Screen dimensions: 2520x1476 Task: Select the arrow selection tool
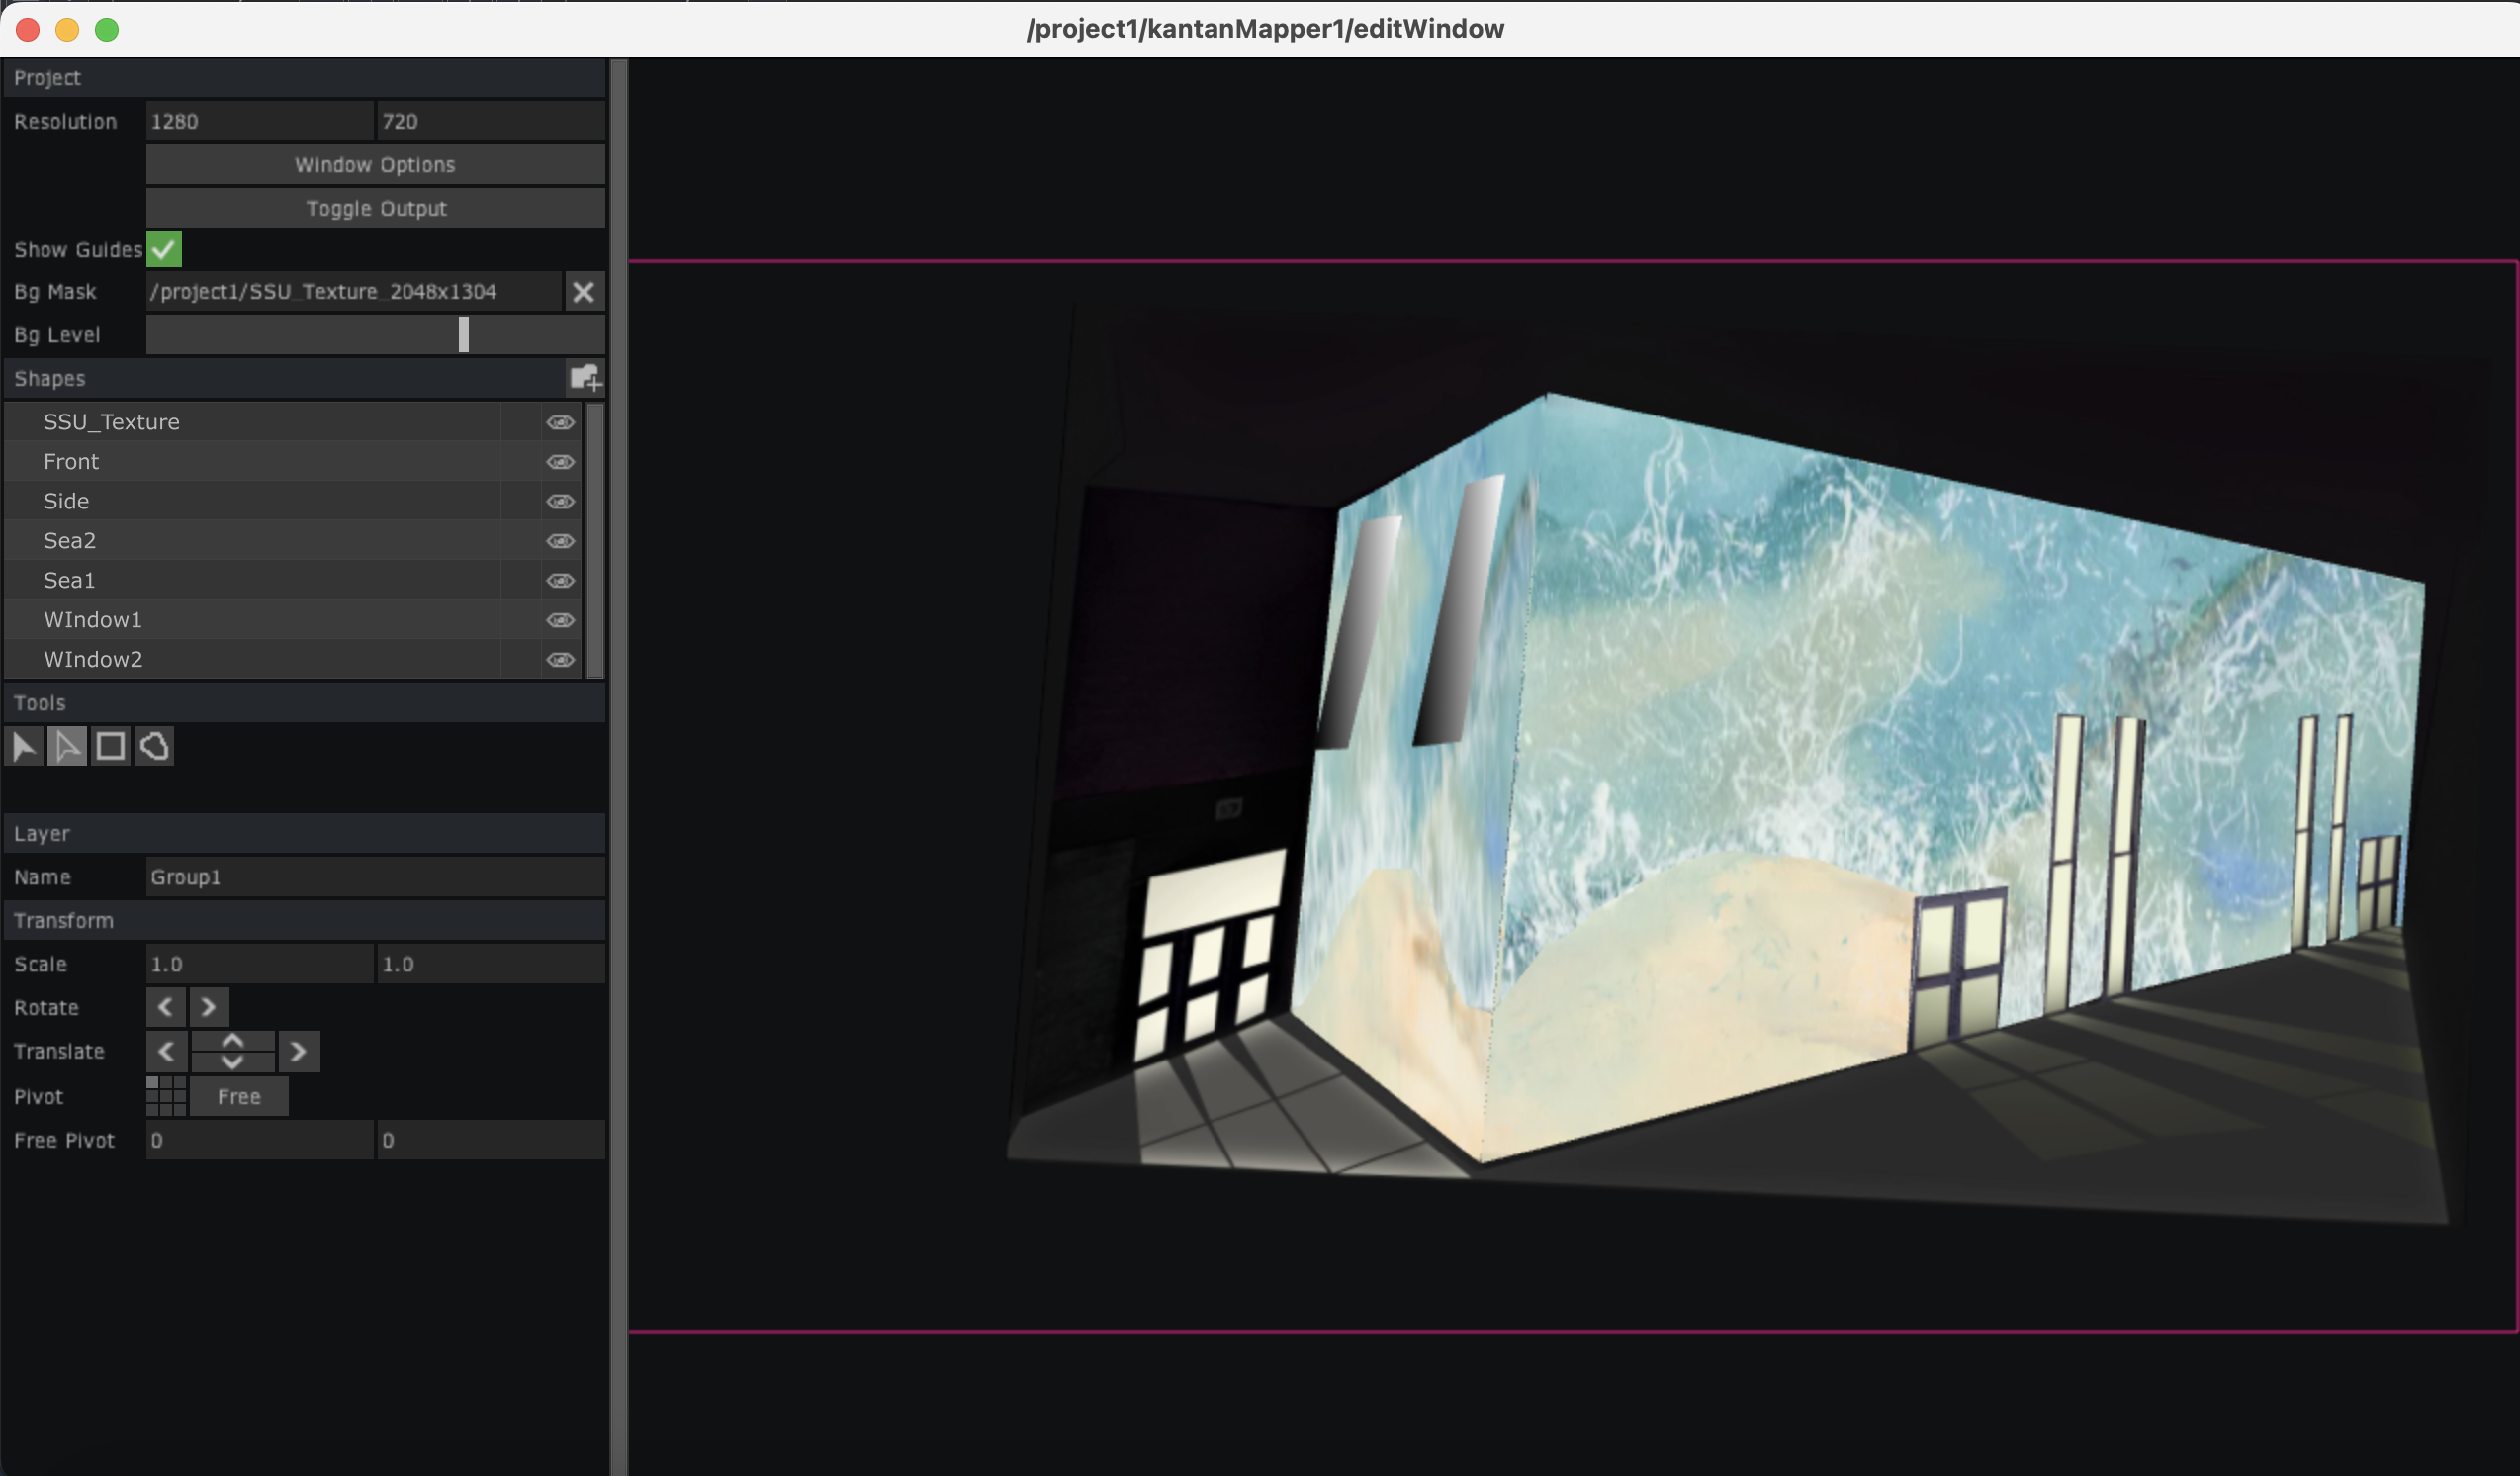tap(24, 745)
